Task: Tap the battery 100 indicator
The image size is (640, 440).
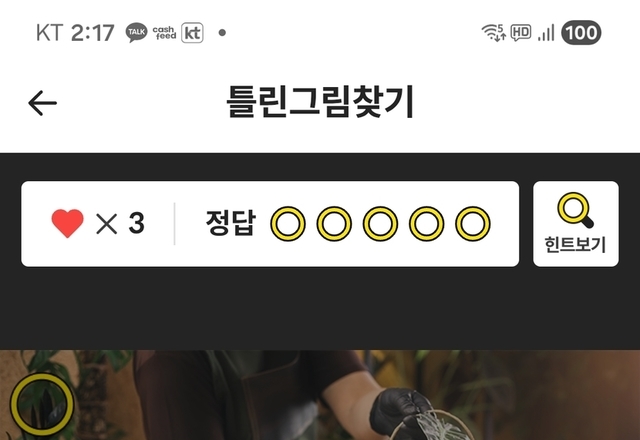Action: point(581,32)
